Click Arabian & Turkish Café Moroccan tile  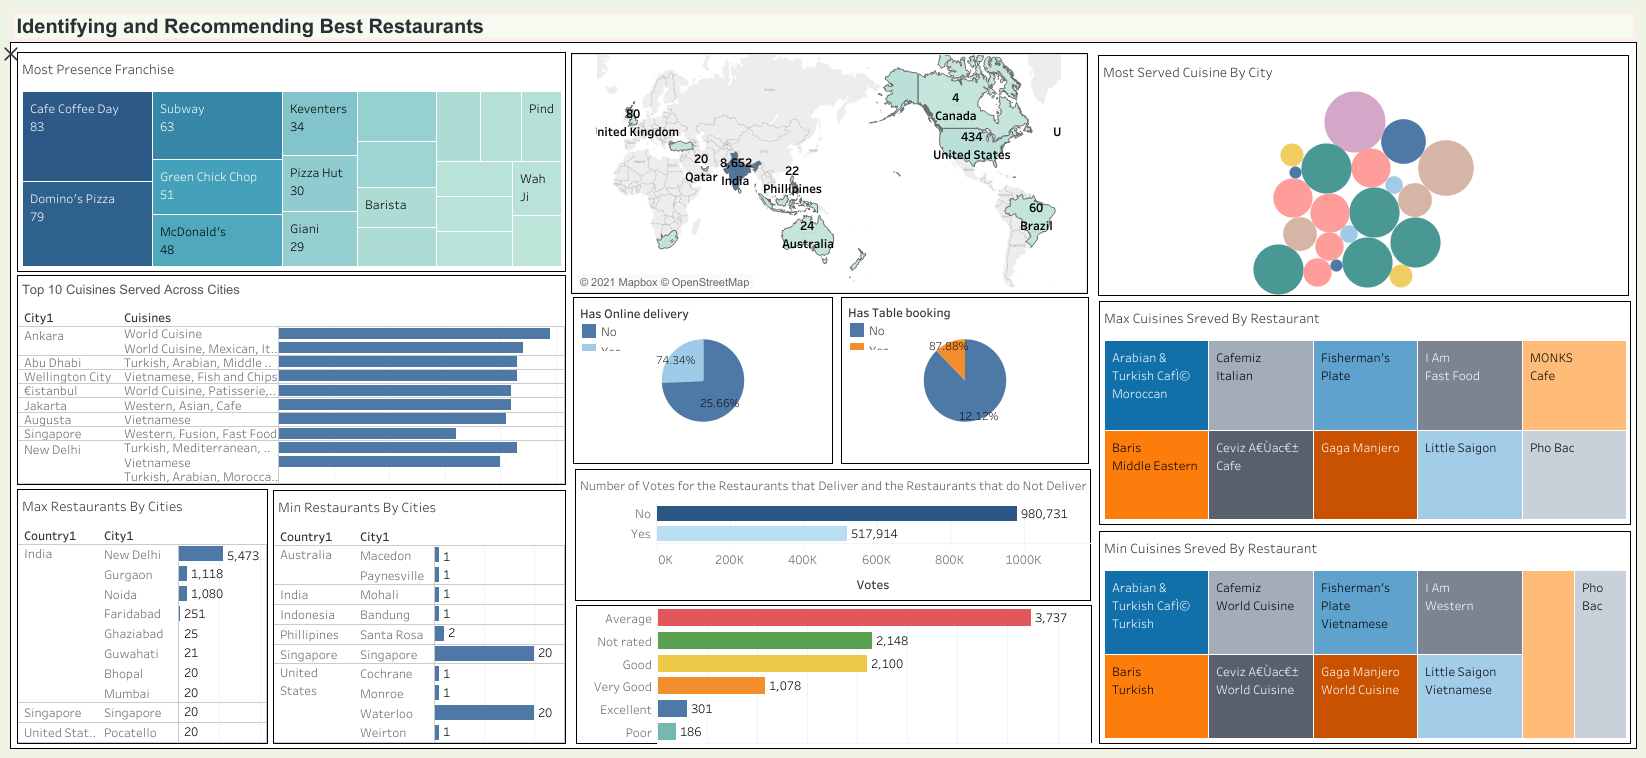[1156, 385]
